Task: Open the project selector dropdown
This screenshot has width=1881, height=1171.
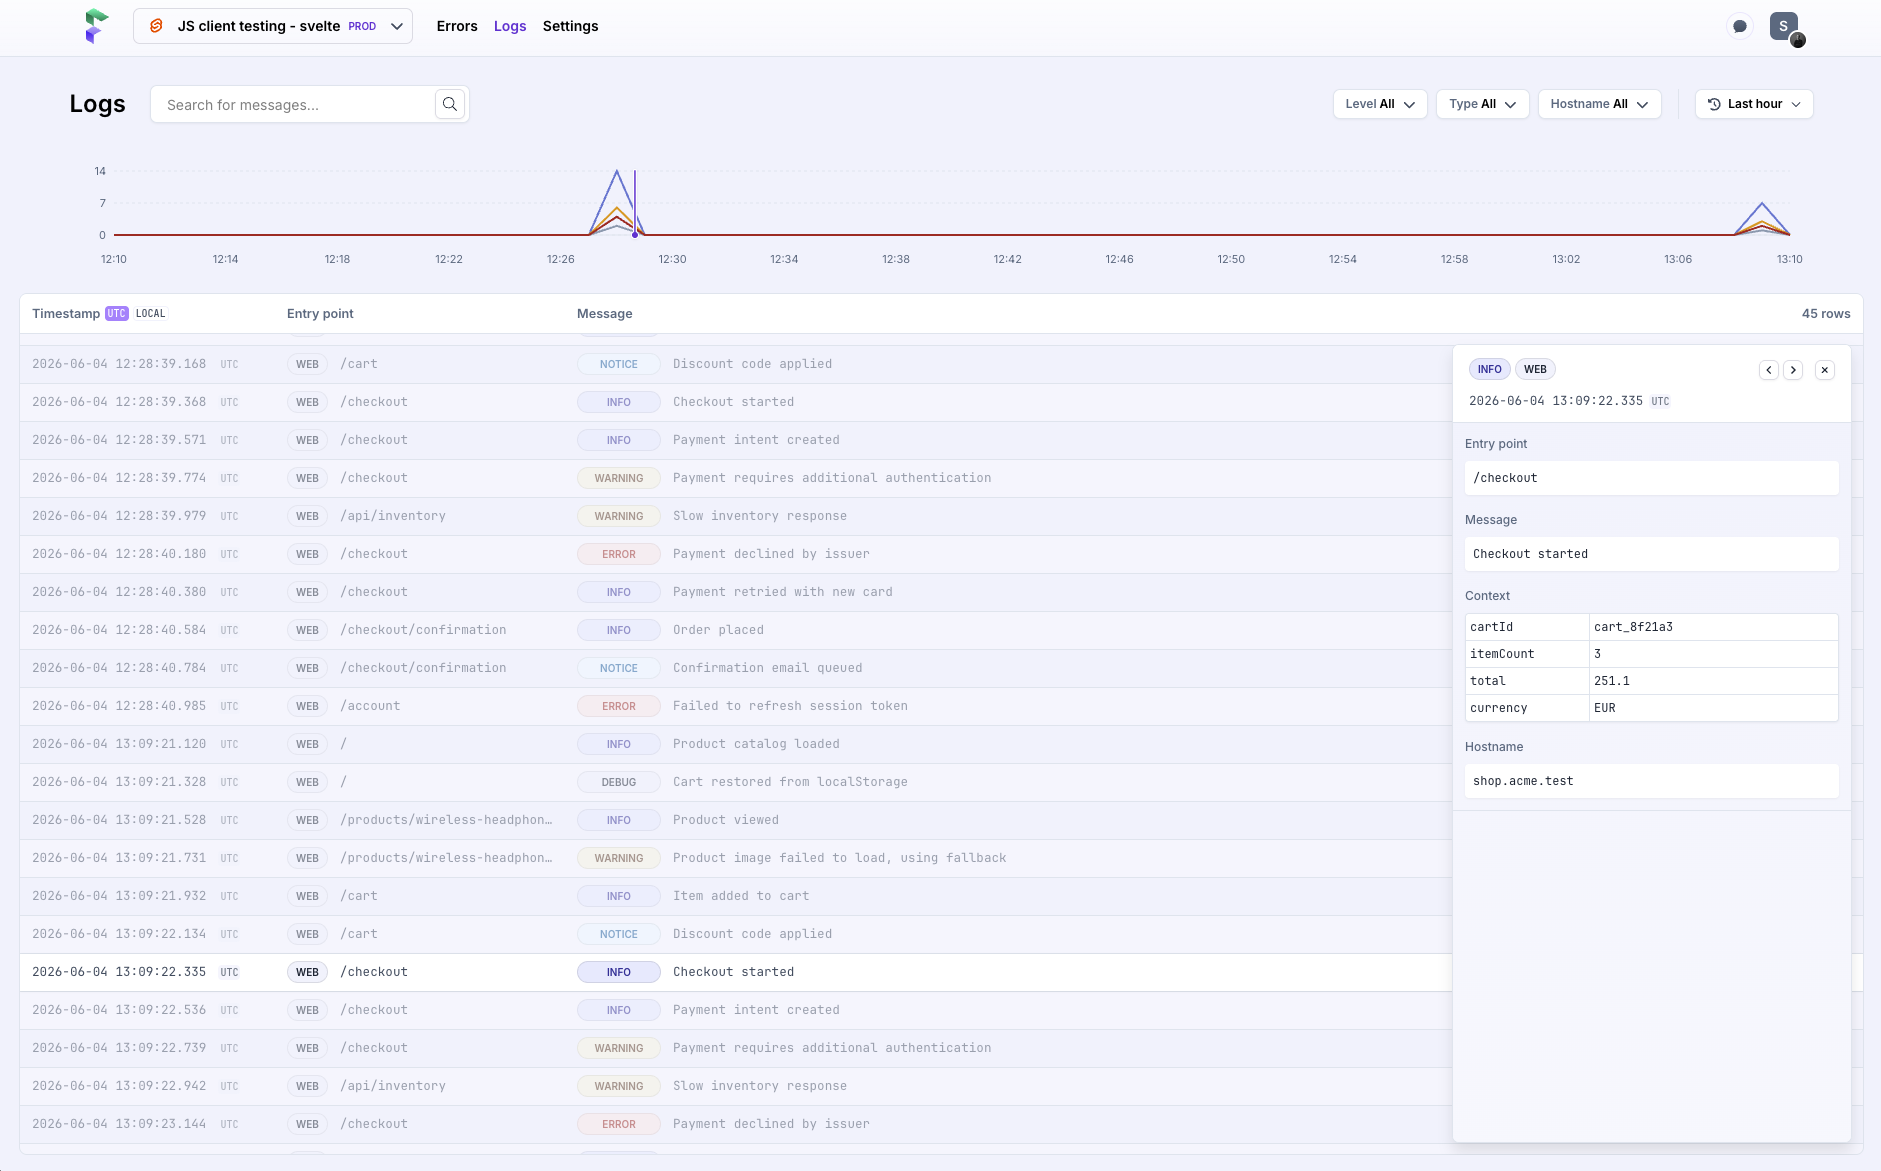Action: [x=273, y=26]
